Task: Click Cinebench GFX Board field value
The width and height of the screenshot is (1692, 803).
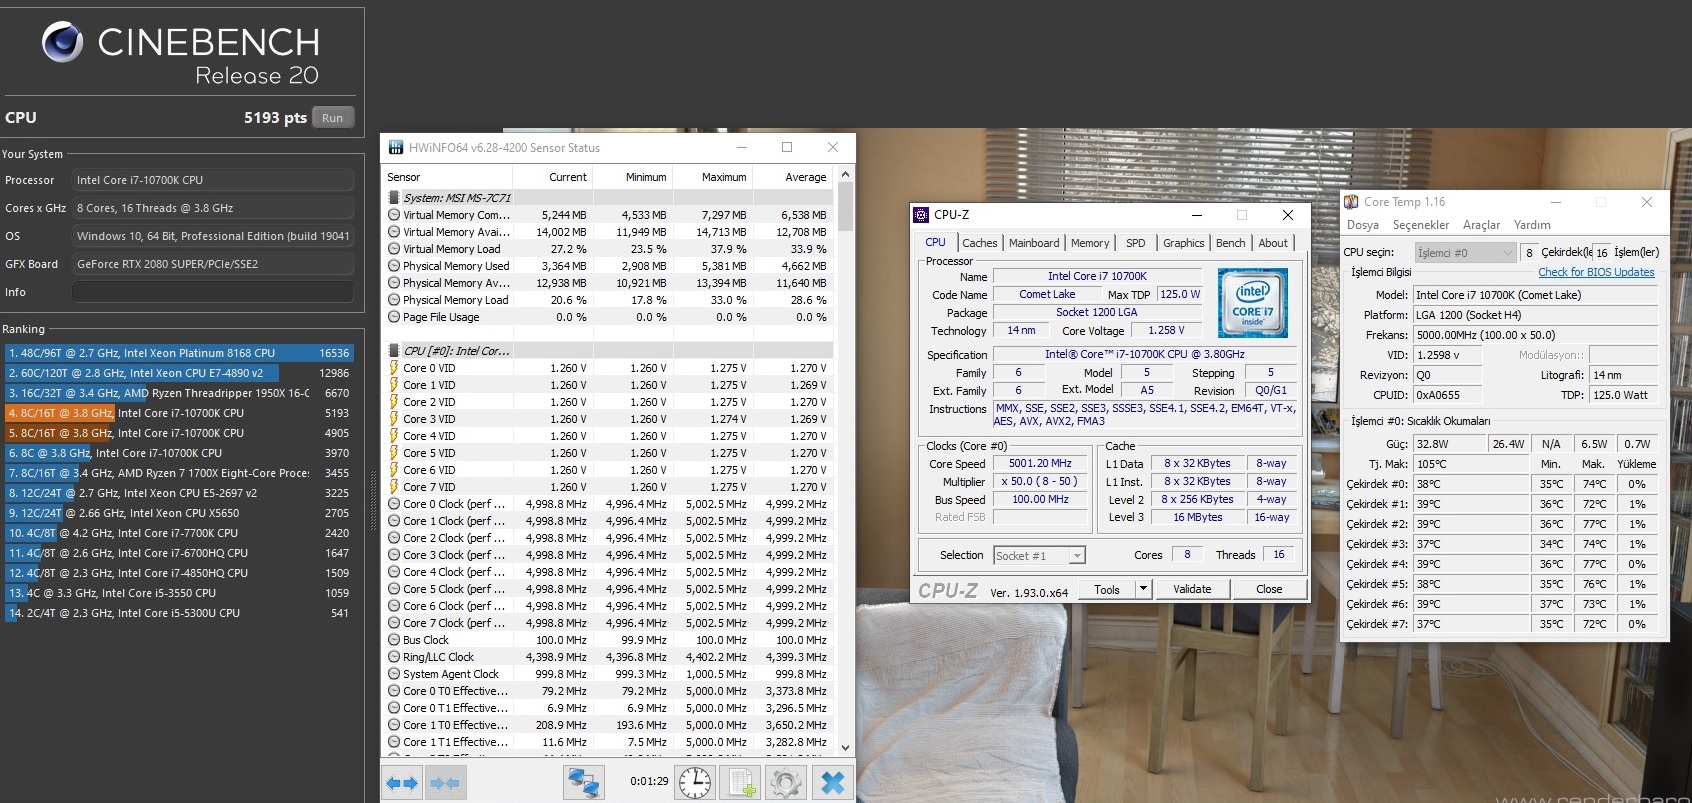Action: coord(213,264)
